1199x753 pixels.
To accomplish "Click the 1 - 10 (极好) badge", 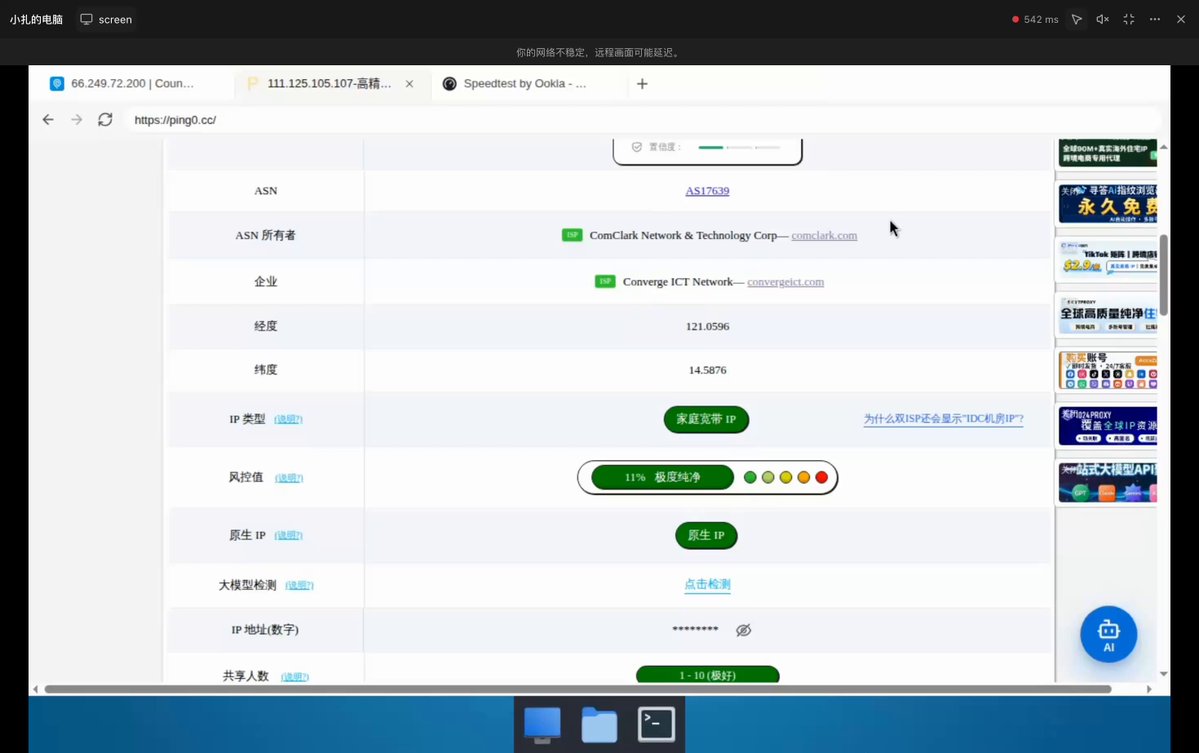I will pyautogui.click(x=707, y=675).
